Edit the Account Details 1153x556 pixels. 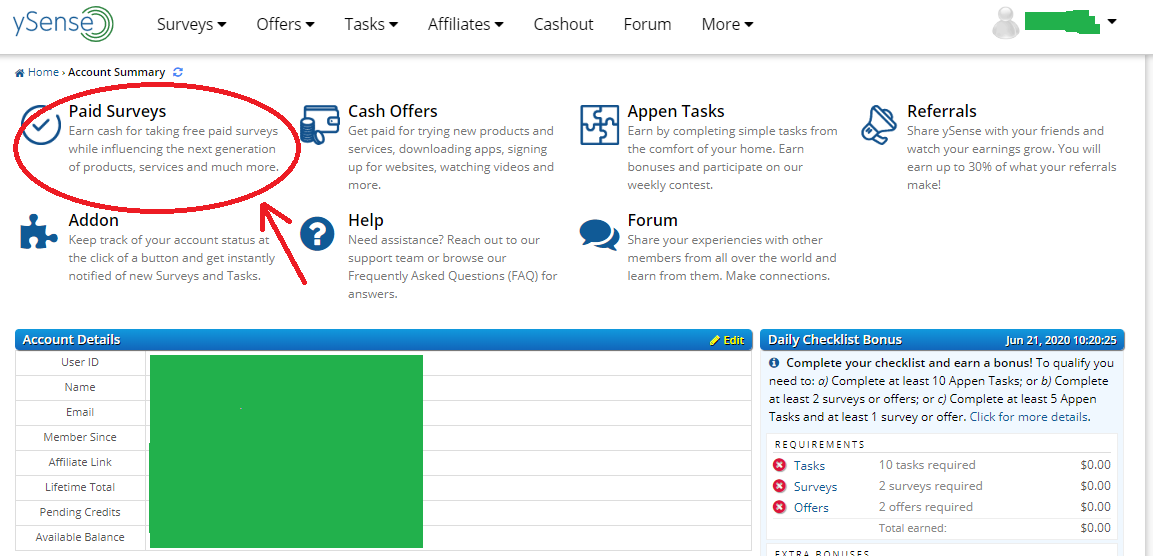click(x=727, y=340)
